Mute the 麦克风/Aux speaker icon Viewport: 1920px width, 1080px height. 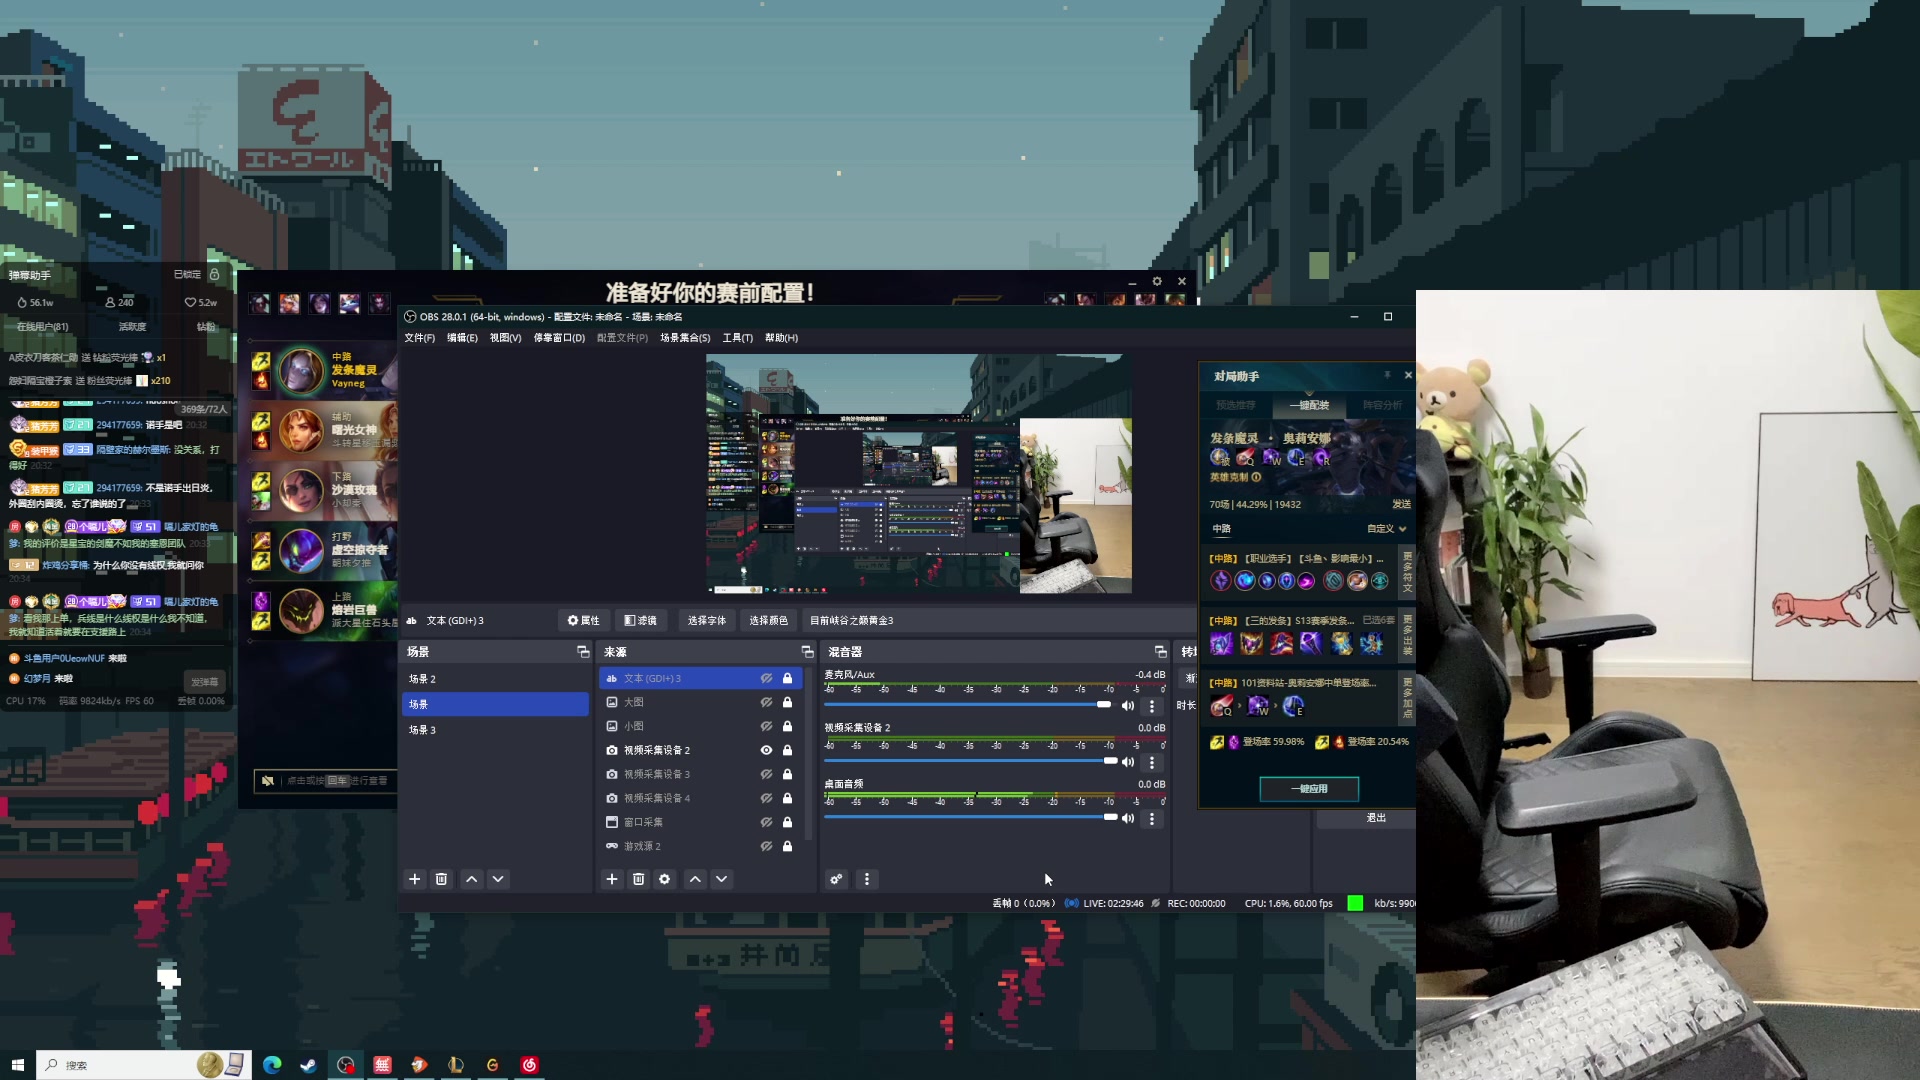[x=1128, y=706]
